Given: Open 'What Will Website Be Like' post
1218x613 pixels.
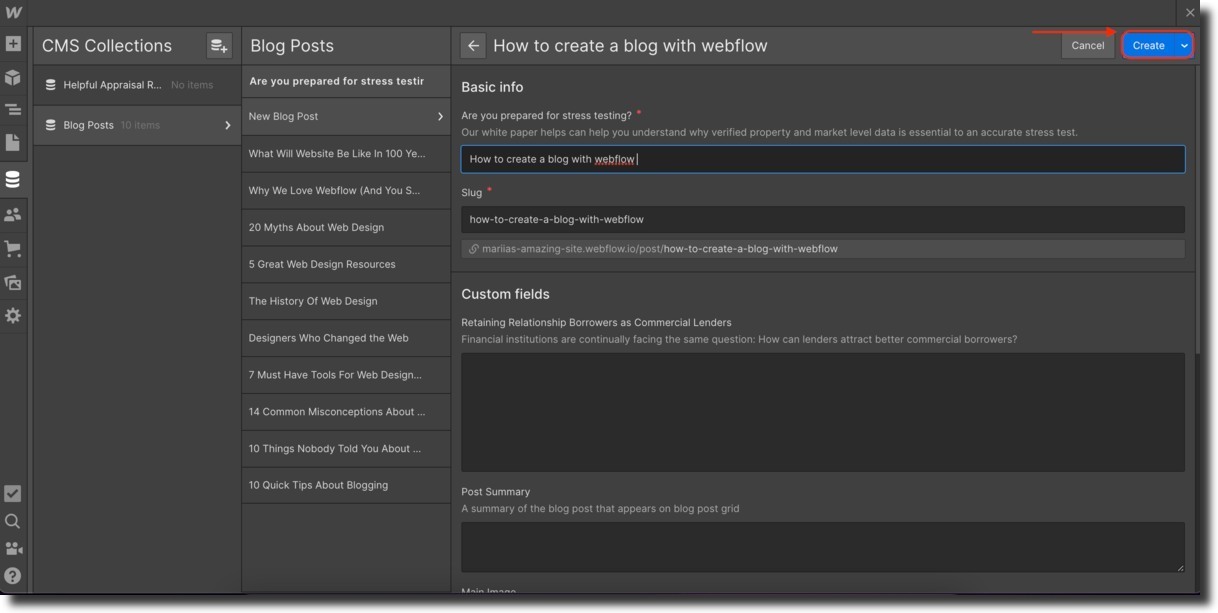Looking at the screenshot, I should (346, 154).
